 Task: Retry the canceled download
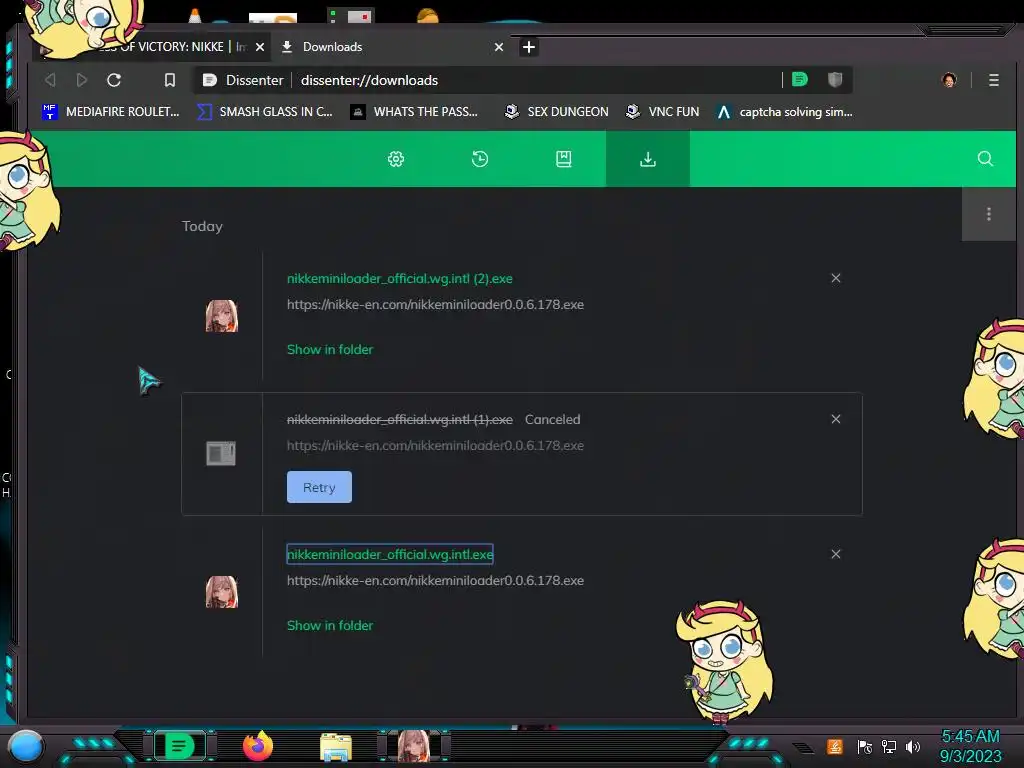[319, 487]
